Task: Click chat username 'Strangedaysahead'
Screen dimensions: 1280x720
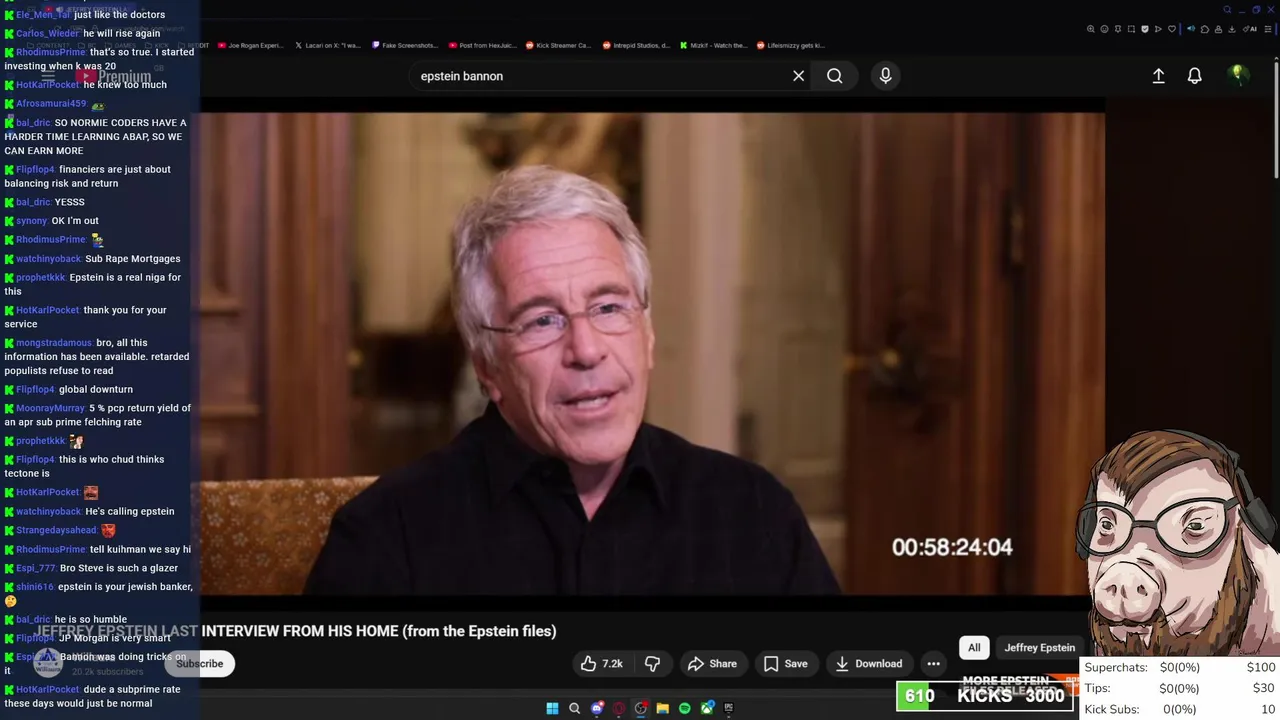Action: (56, 531)
